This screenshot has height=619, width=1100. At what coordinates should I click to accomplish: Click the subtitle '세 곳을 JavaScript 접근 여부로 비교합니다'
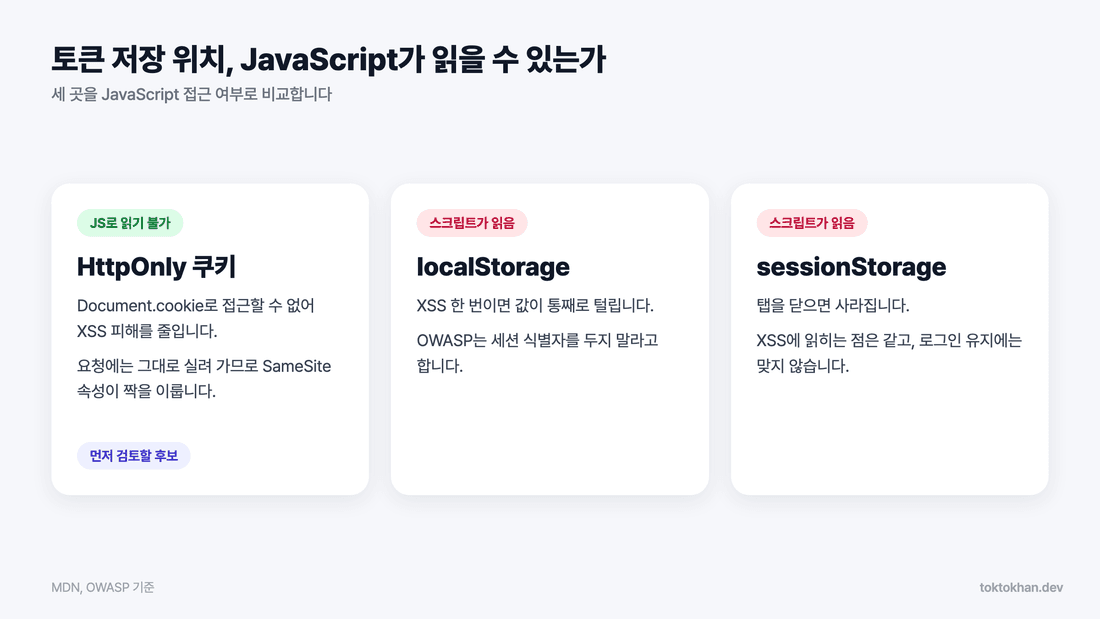(192, 94)
